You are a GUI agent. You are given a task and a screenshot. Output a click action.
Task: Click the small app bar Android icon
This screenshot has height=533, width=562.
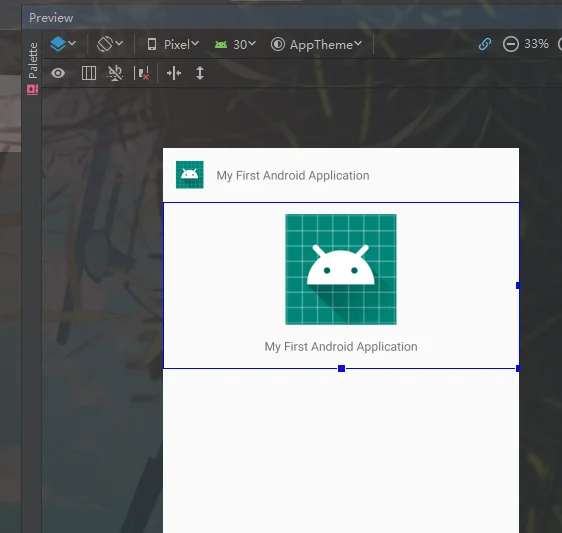(190, 175)
